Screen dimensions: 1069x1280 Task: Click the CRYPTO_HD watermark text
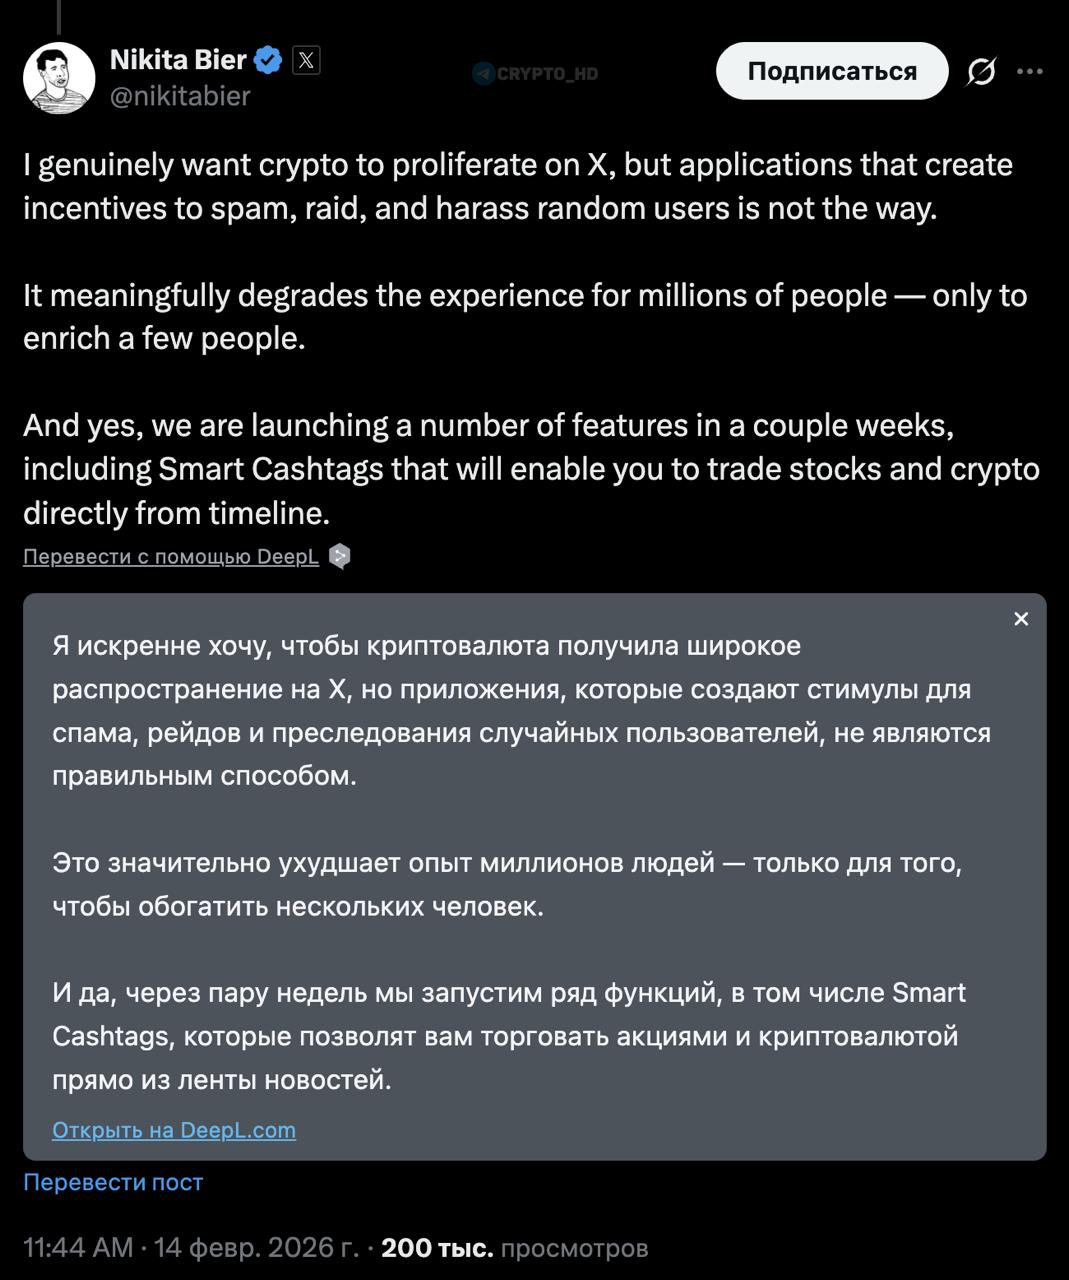click(547, 73)
